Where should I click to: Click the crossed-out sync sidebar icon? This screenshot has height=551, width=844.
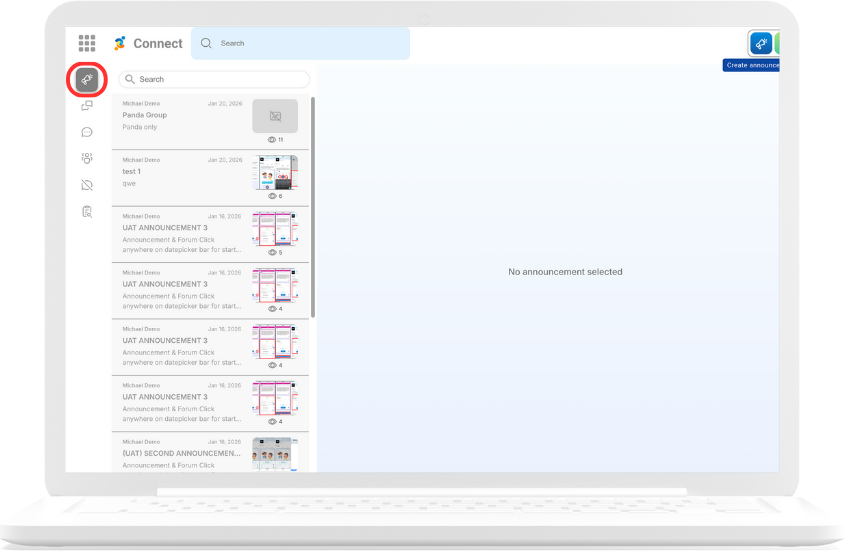(x=87, y=185)
